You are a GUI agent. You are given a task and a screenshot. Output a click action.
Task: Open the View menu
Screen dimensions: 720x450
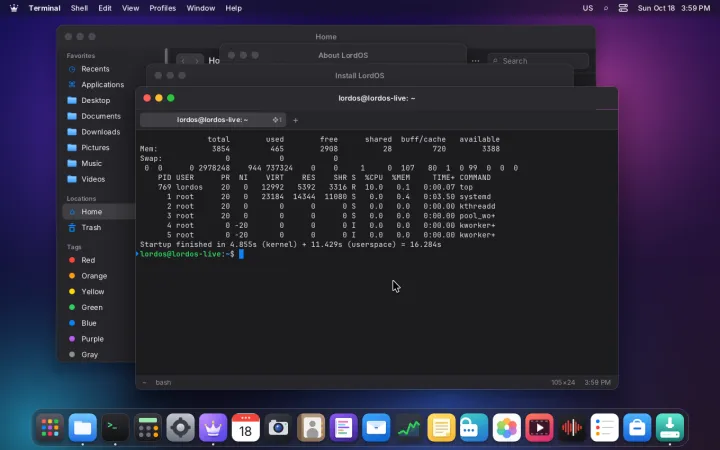pos(130,8)
